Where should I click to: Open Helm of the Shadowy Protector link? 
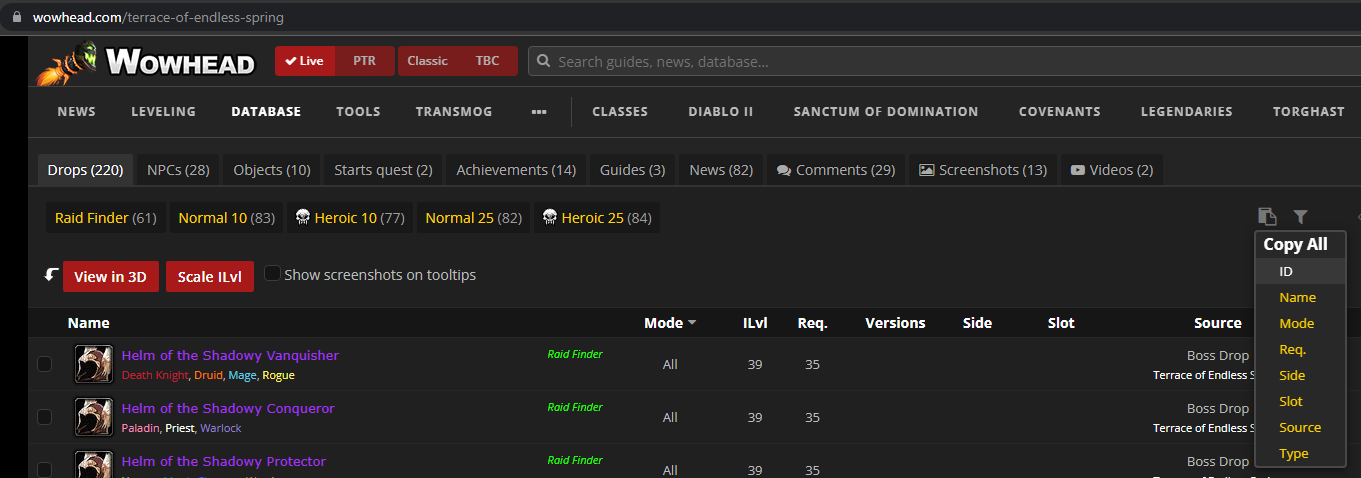point(224,461)
